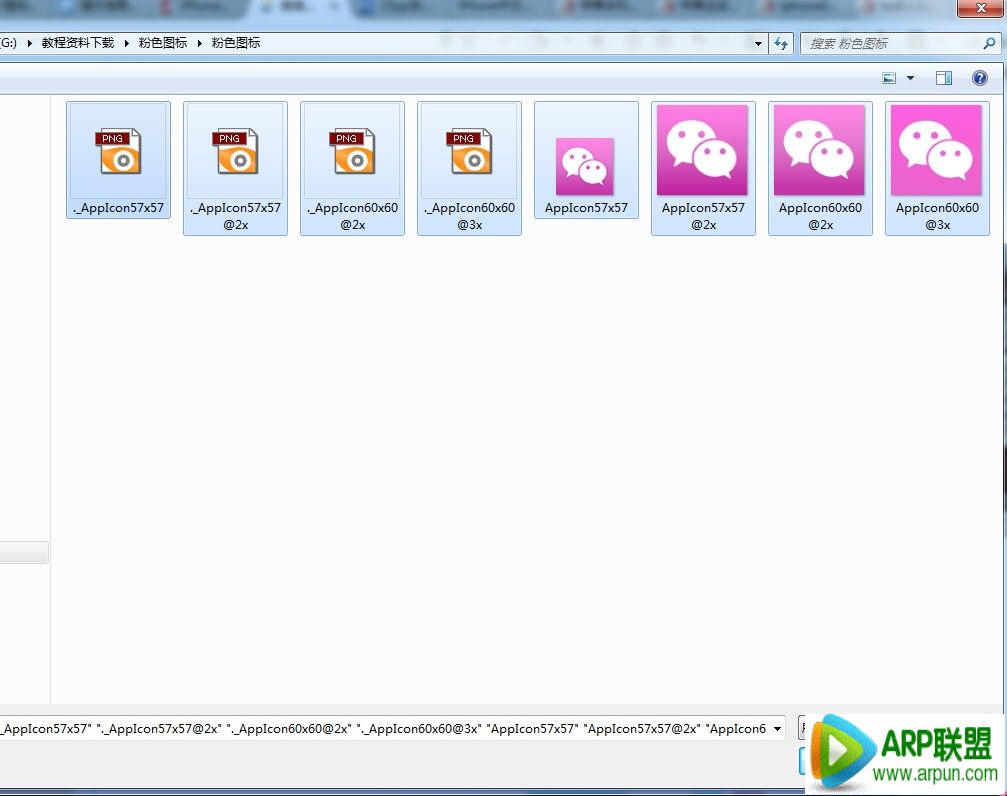
Task: Open the view options dropdown arrow
Action: 910,78
